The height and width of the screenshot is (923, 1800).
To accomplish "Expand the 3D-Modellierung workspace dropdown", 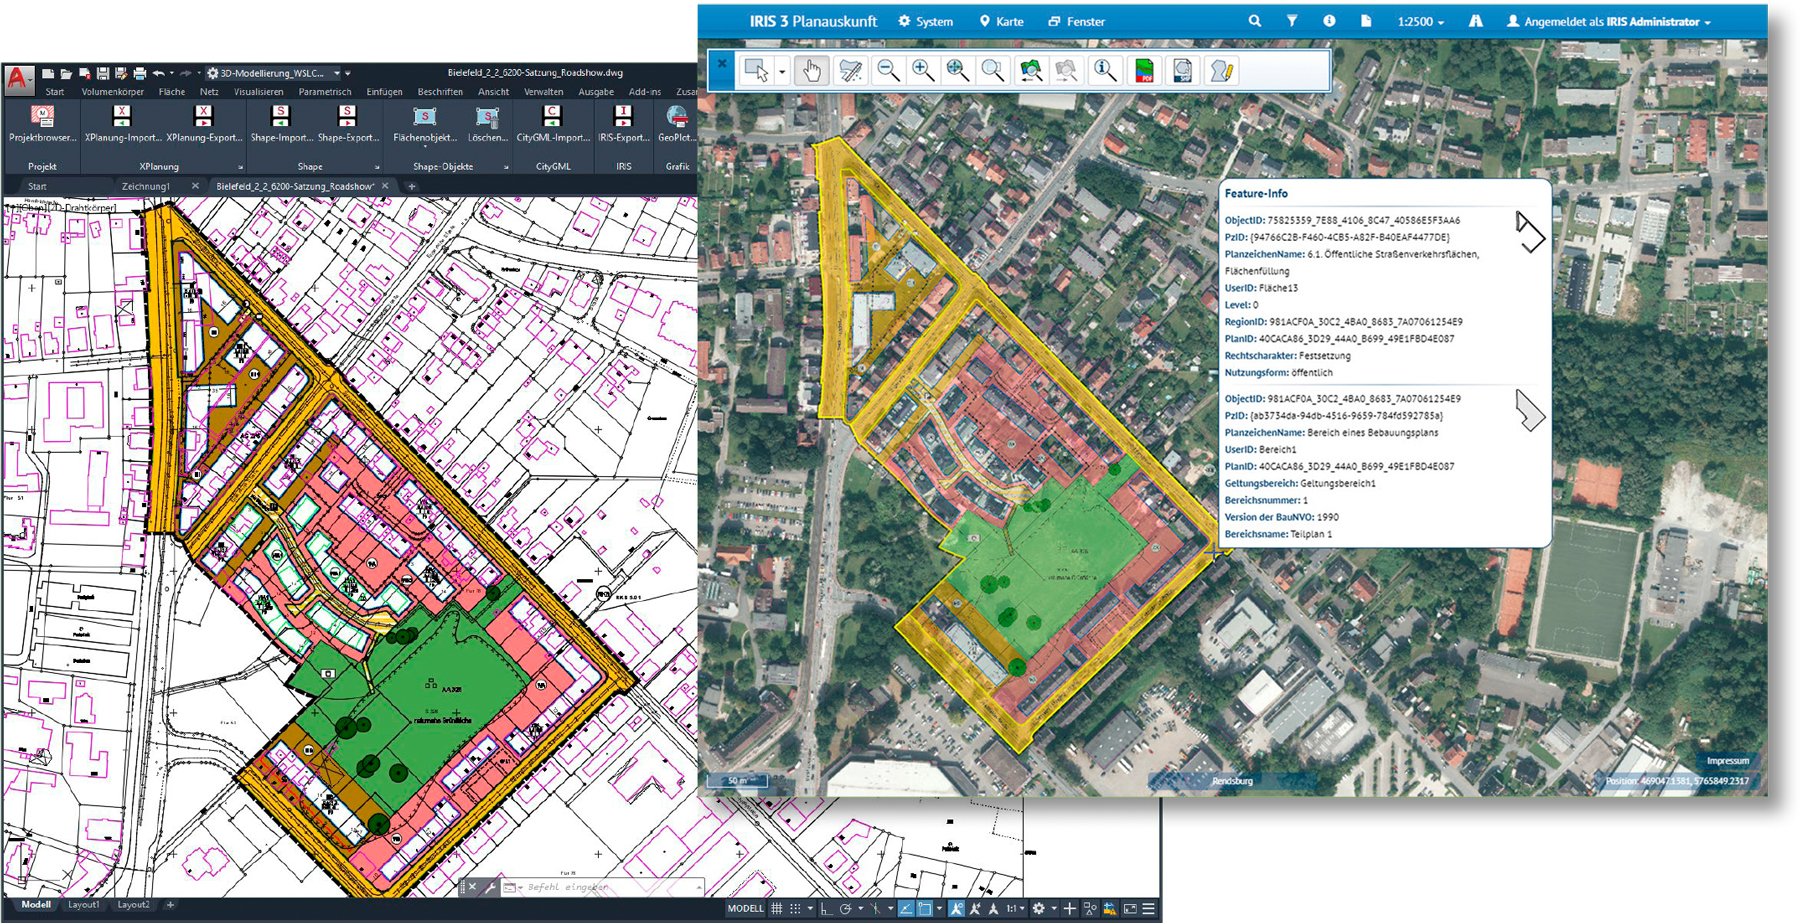I will 337,73.
